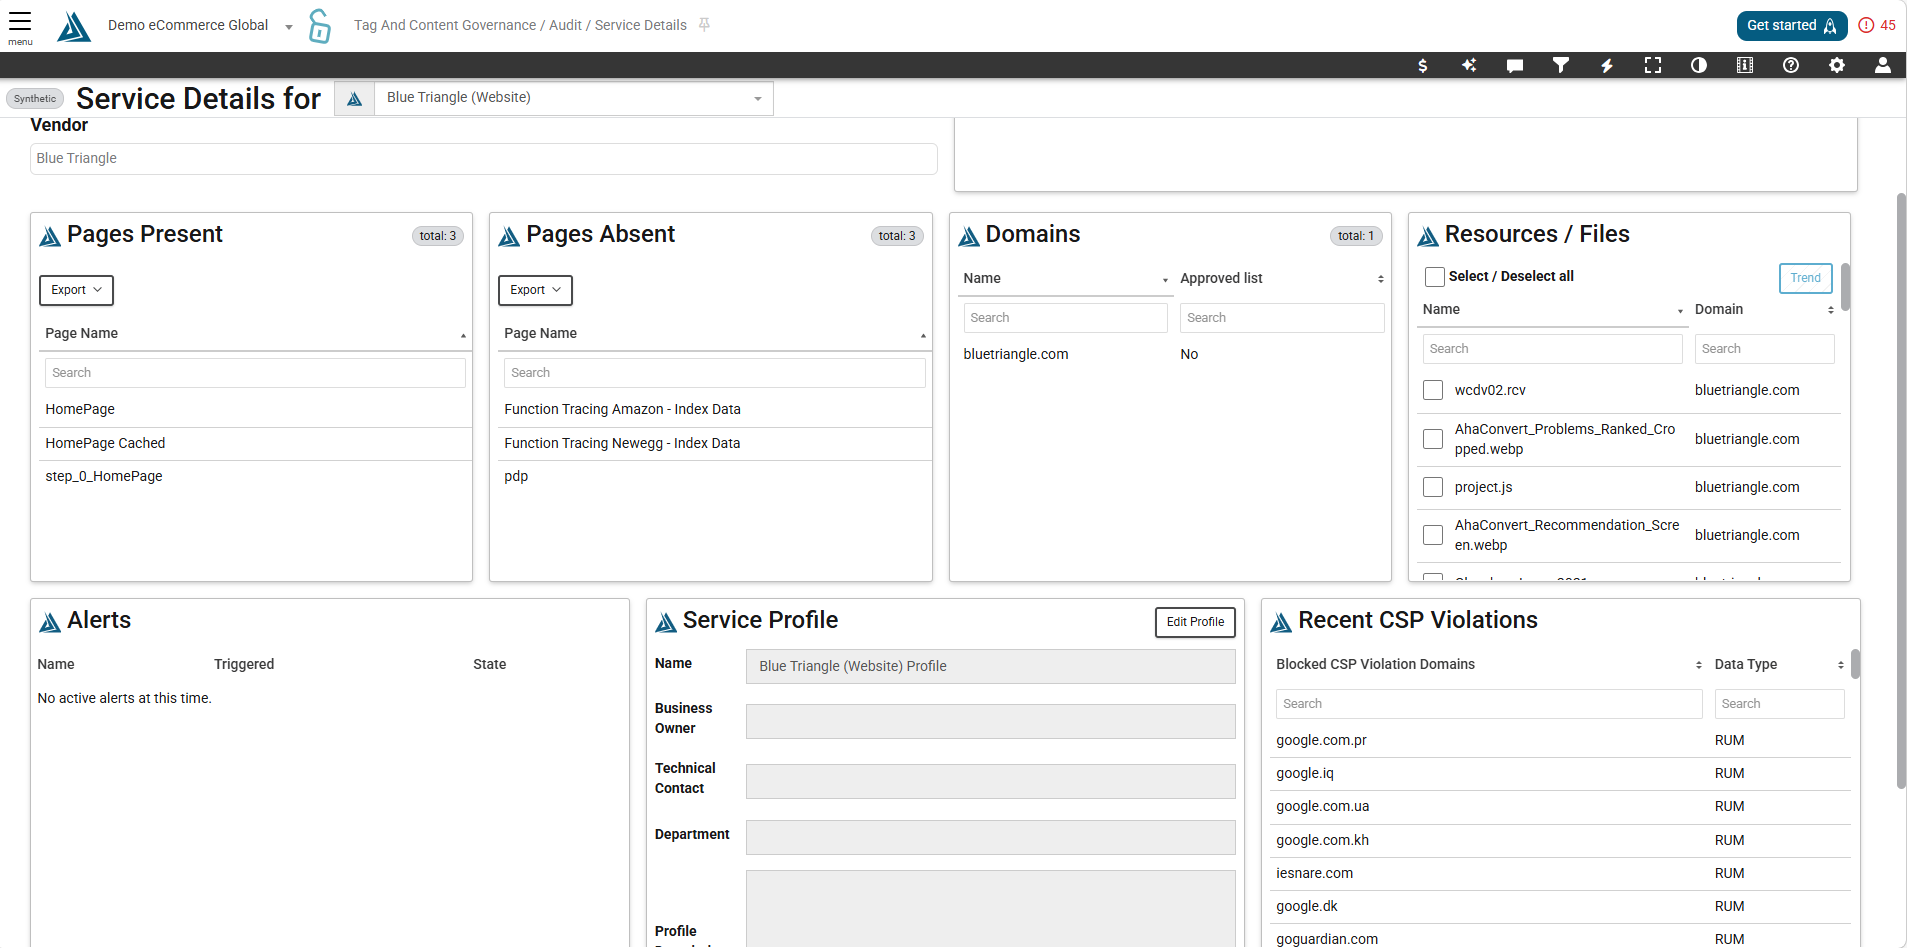Sort Pages Present by Page Name
This screenshot has height=948, width=1907.
[255, 334]
